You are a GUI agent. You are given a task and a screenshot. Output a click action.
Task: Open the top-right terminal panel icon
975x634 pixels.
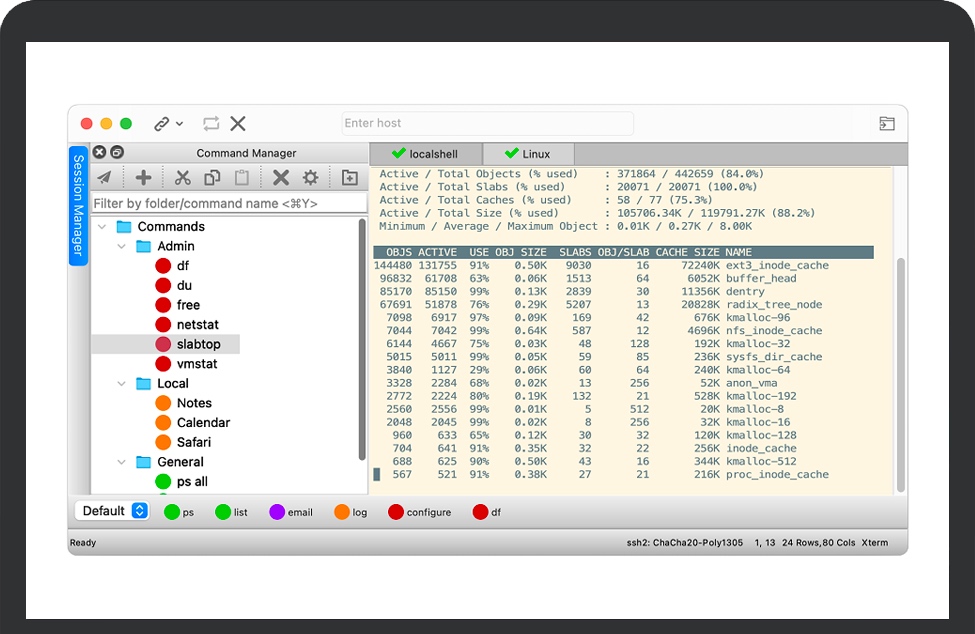point(887,124)
